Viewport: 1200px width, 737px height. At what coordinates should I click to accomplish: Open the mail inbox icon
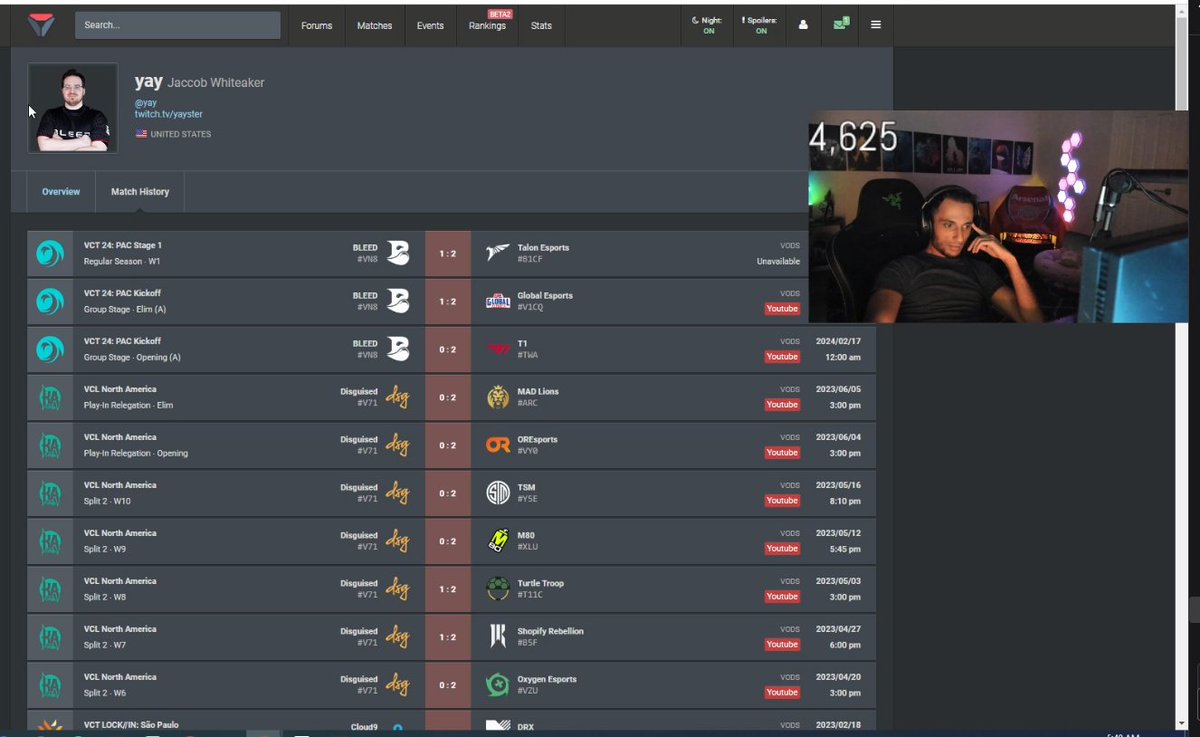pos(841,24)
